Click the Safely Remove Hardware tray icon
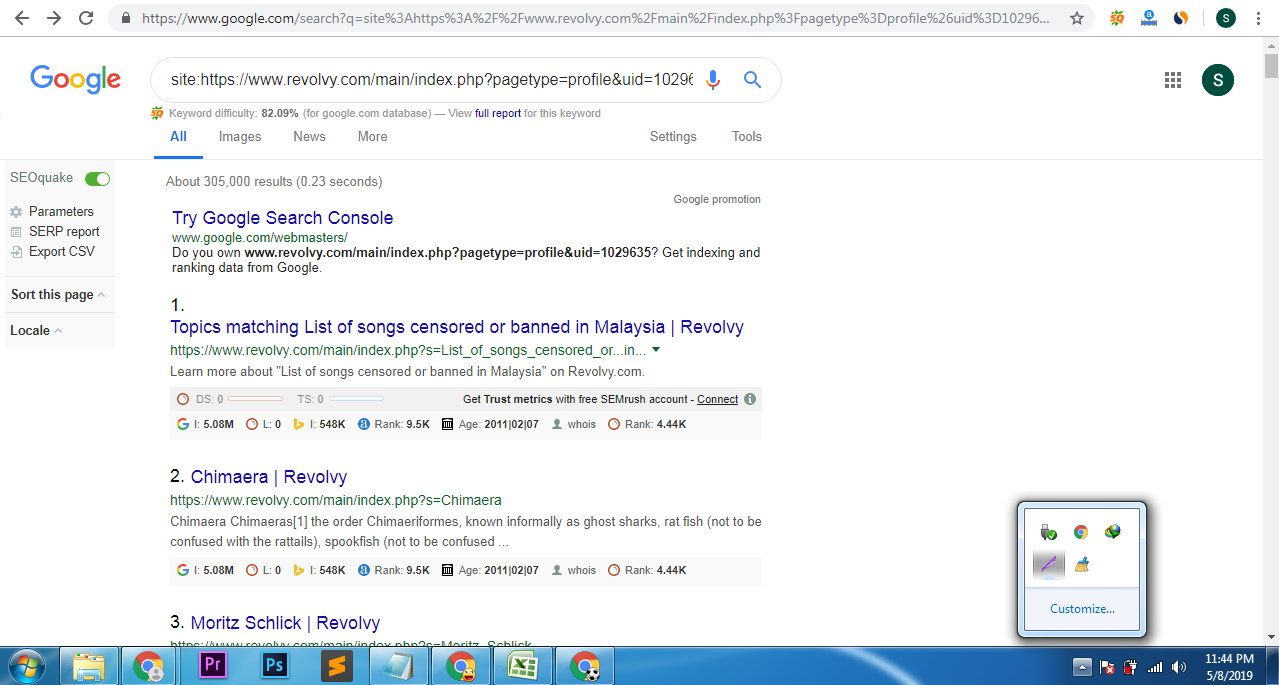The height and width of the screenshot is (685, 1279). point(1048,532)
